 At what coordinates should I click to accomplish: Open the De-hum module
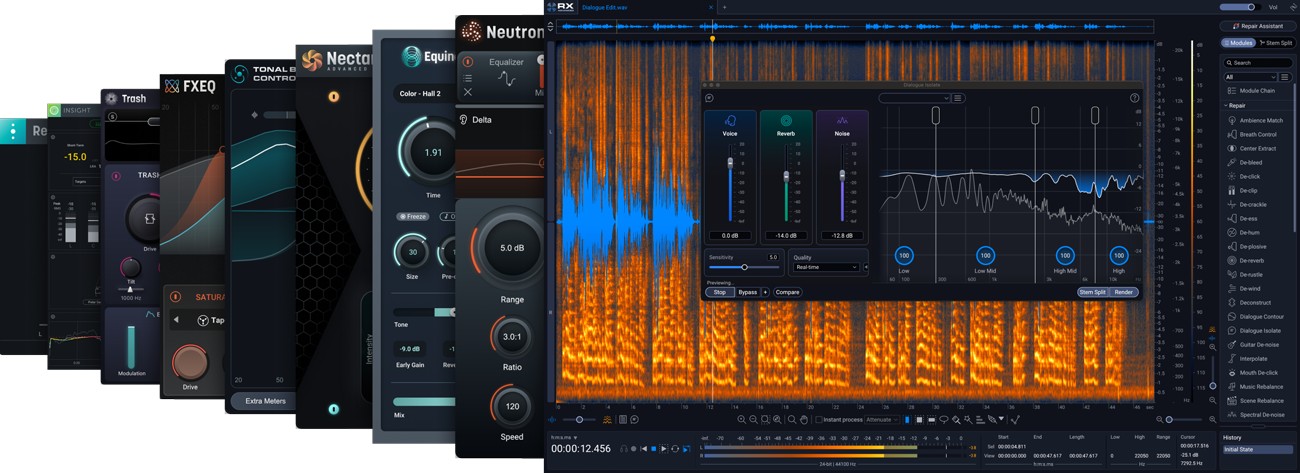tap(1250, 232)
